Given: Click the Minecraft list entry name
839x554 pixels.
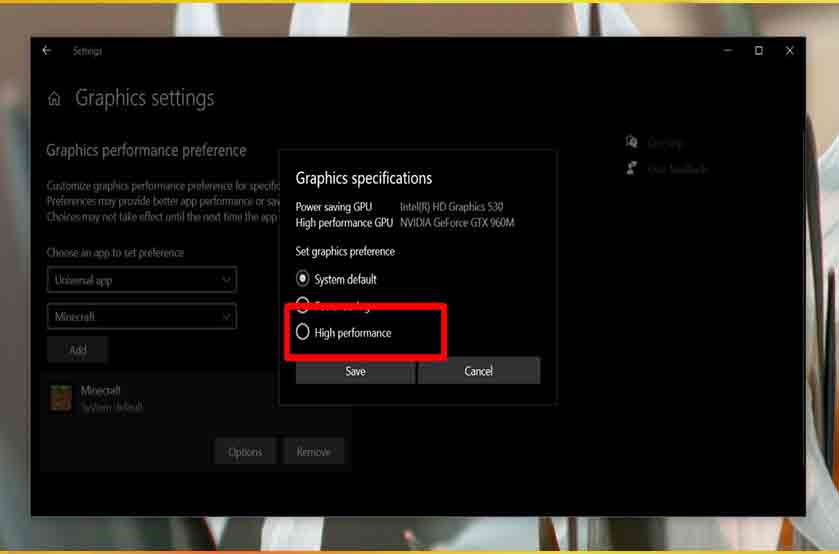Looking at the screenshot, I should 101,390.
